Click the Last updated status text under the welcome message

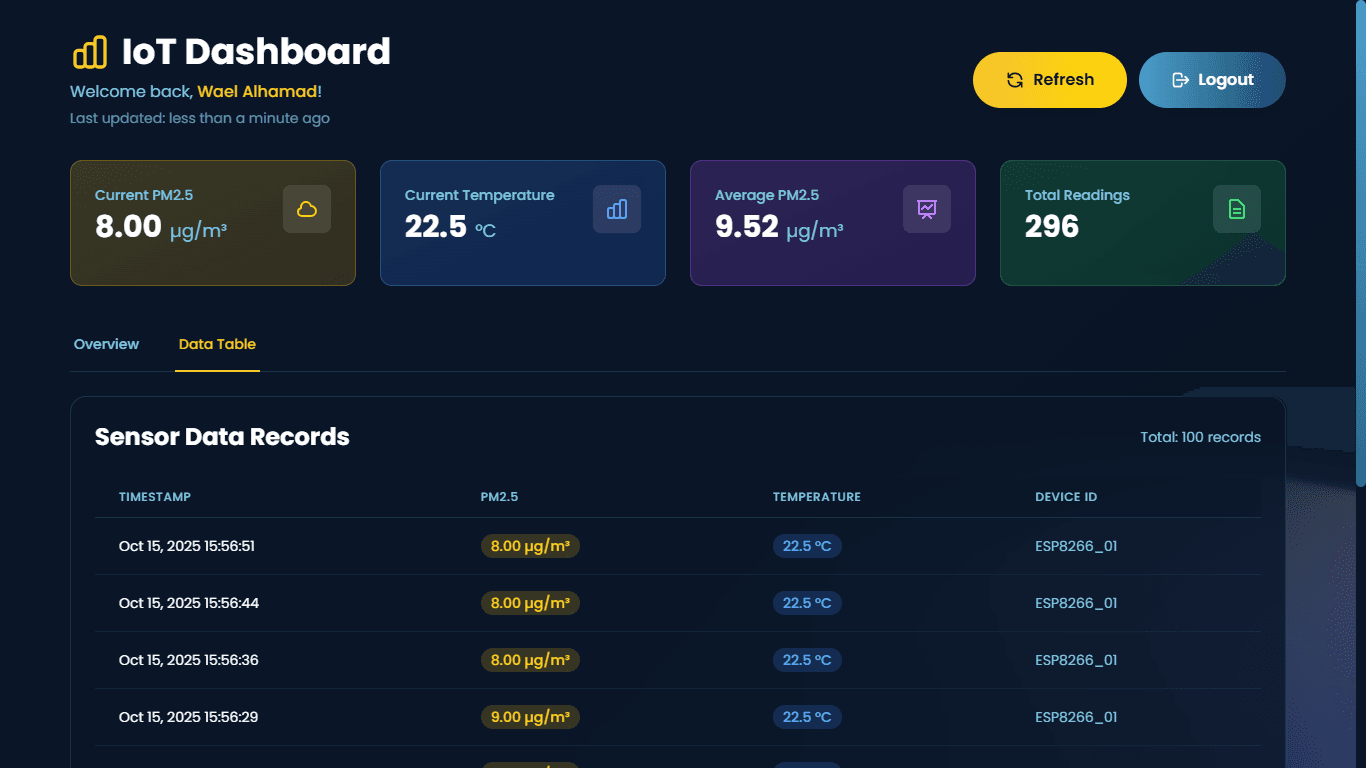tap(199, 118)
